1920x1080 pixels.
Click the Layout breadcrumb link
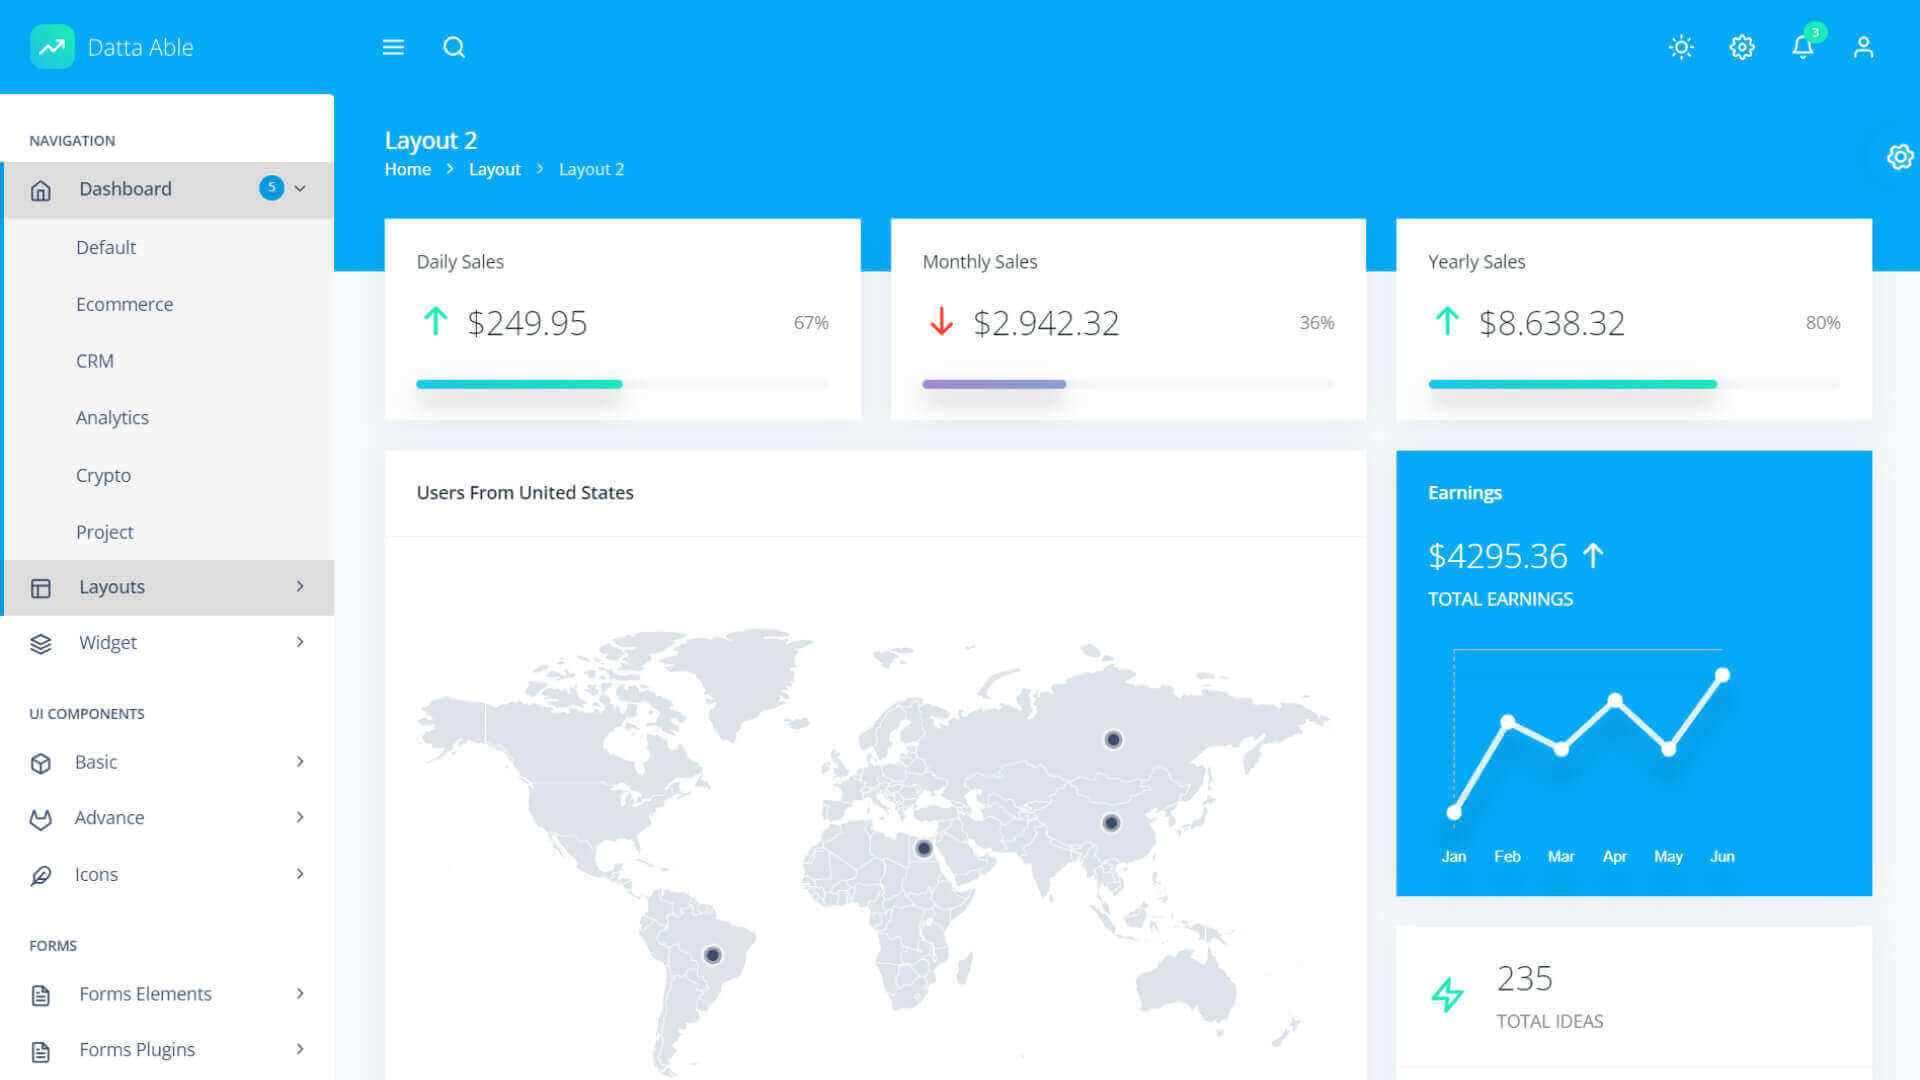(494, 169)
